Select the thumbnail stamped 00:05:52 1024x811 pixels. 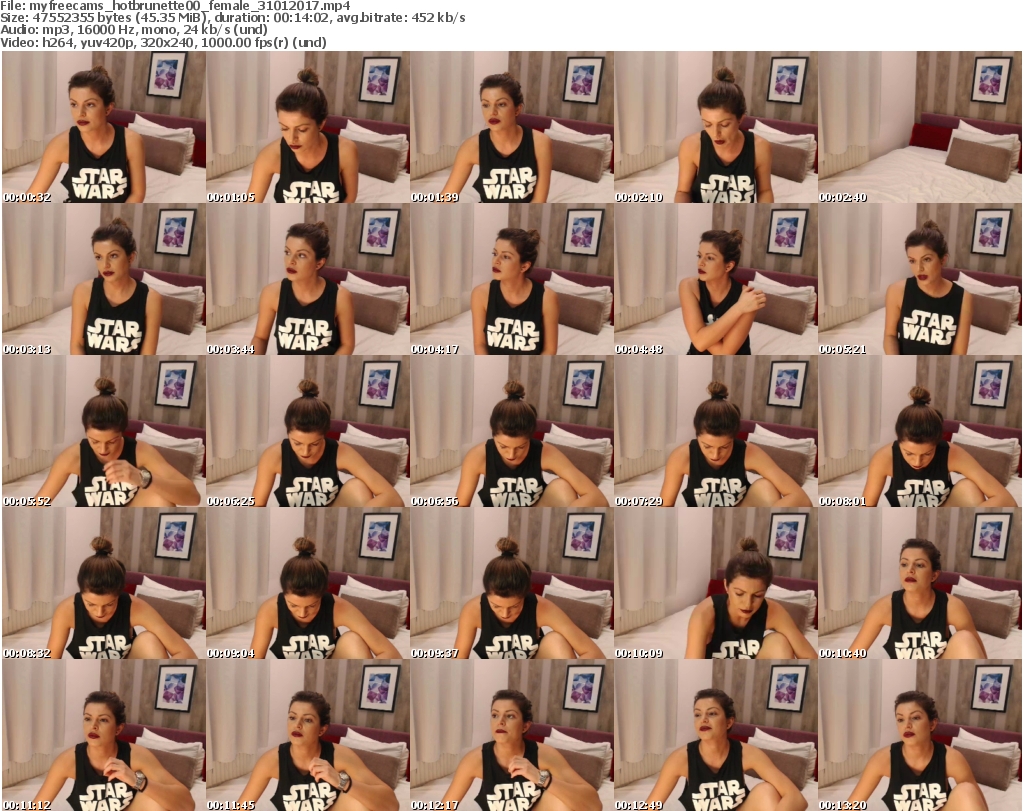(104, 431)
